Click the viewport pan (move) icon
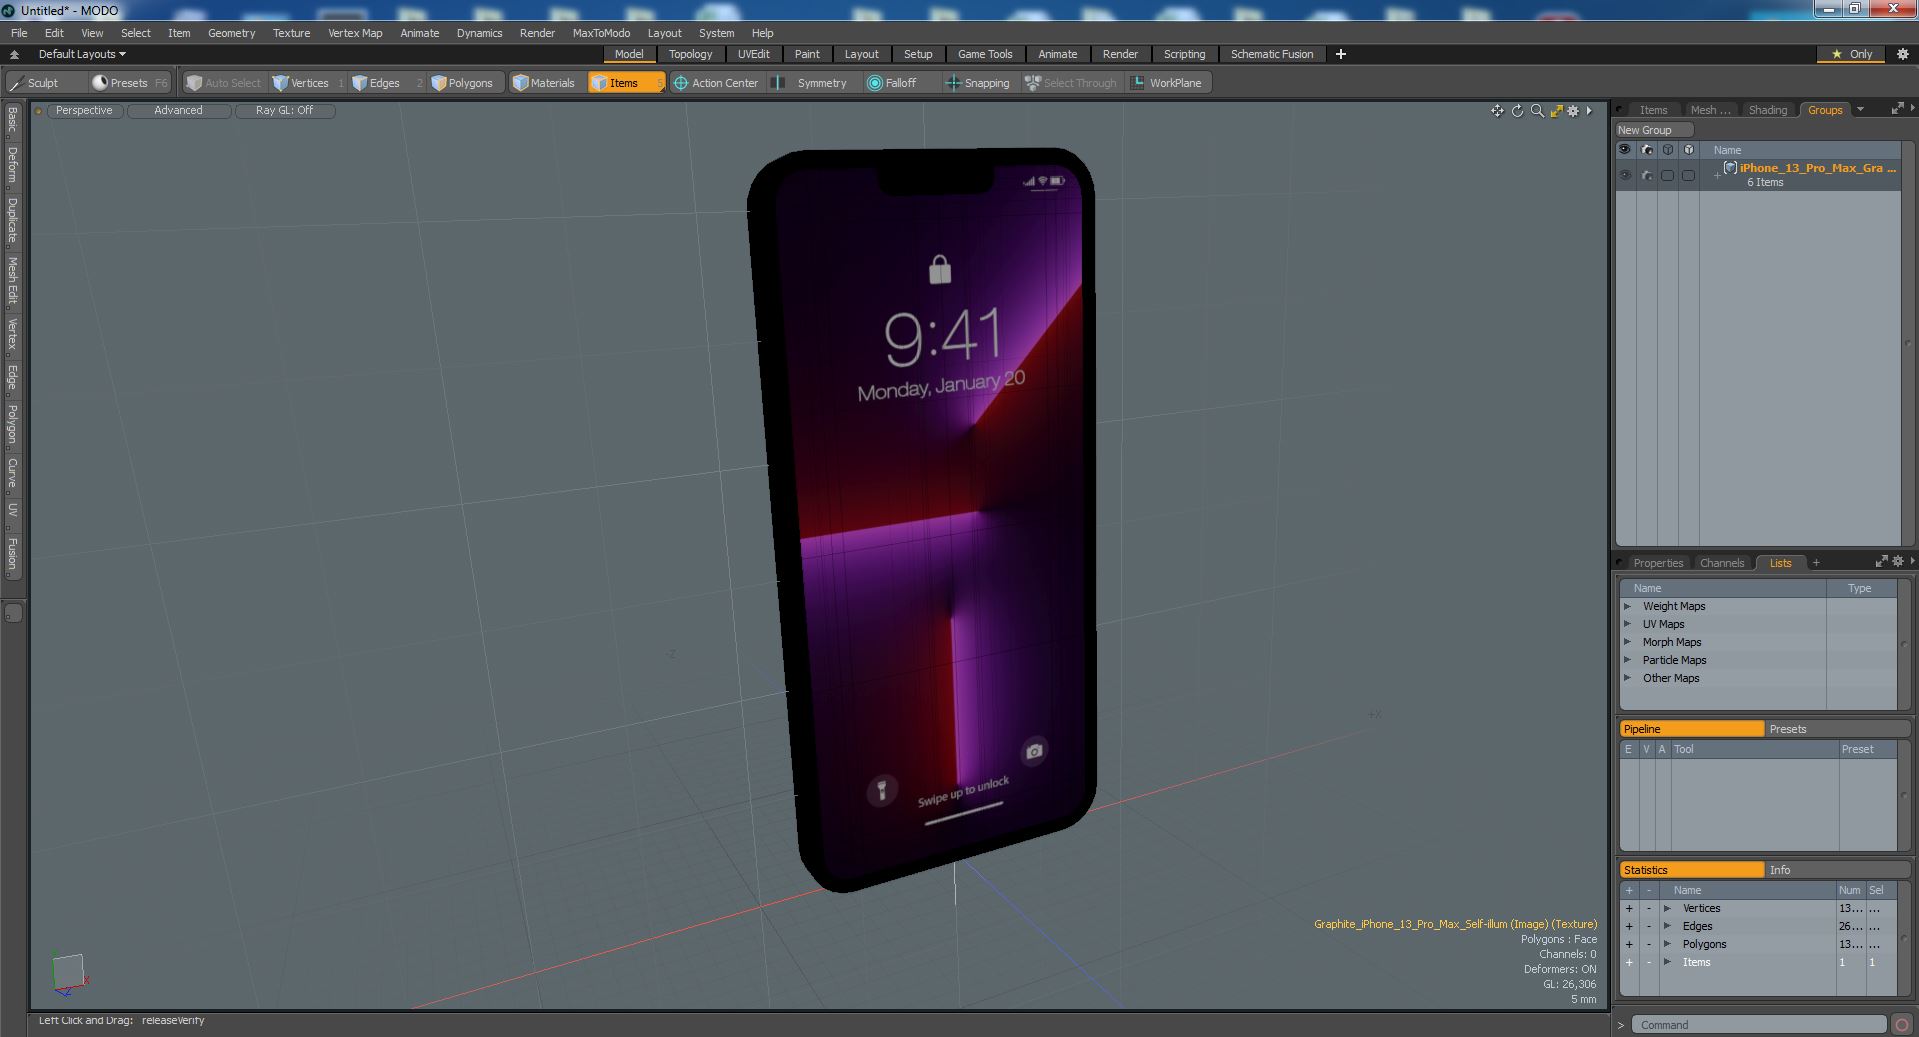Viewport: 1919px width, 1037px height. [1497, 111]
